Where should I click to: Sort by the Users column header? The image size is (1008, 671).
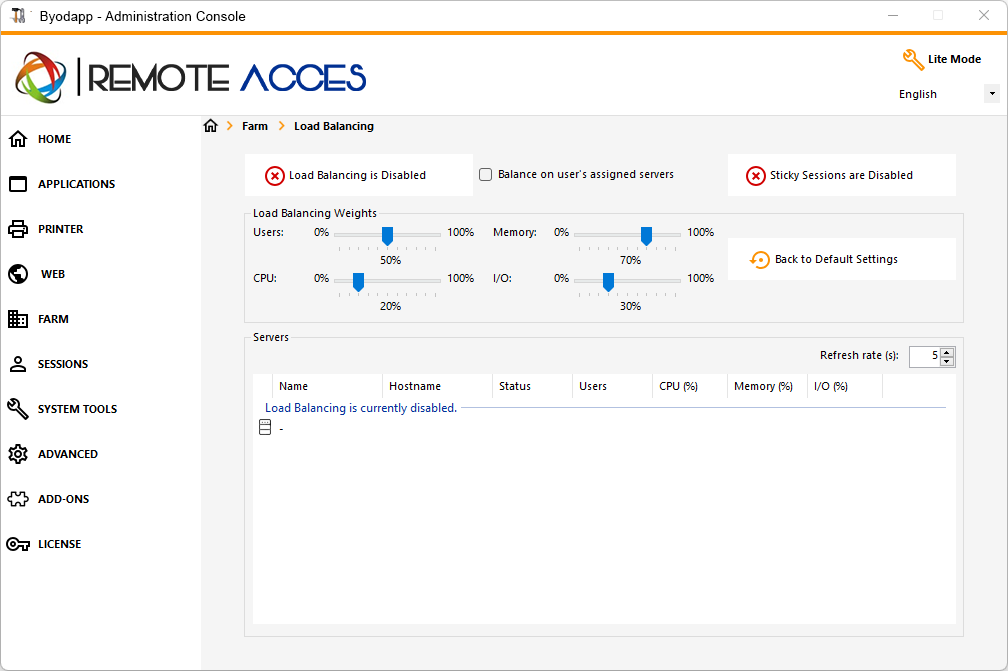[612, 386]
